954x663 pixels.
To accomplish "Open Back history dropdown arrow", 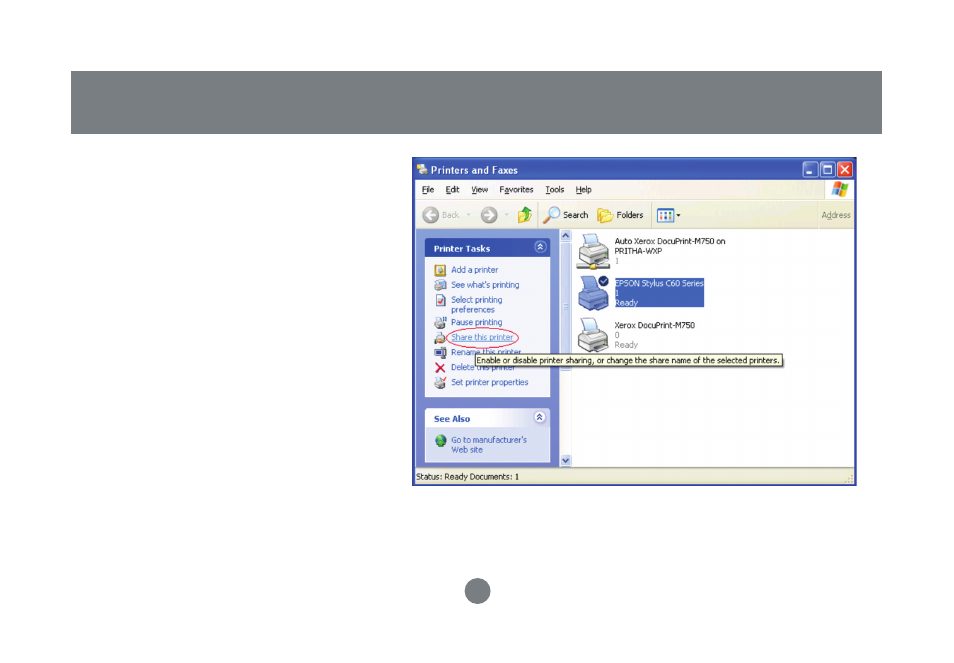I will point(468,215).
